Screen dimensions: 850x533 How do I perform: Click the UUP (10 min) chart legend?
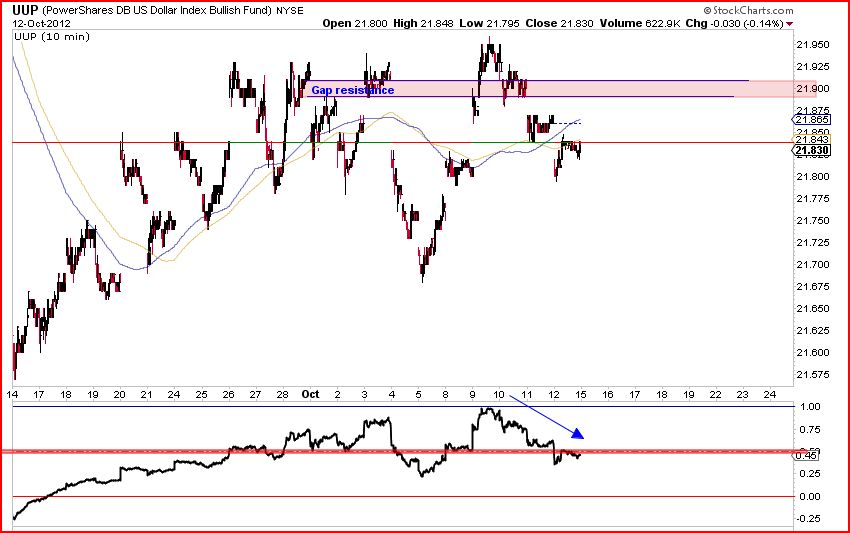52,37
